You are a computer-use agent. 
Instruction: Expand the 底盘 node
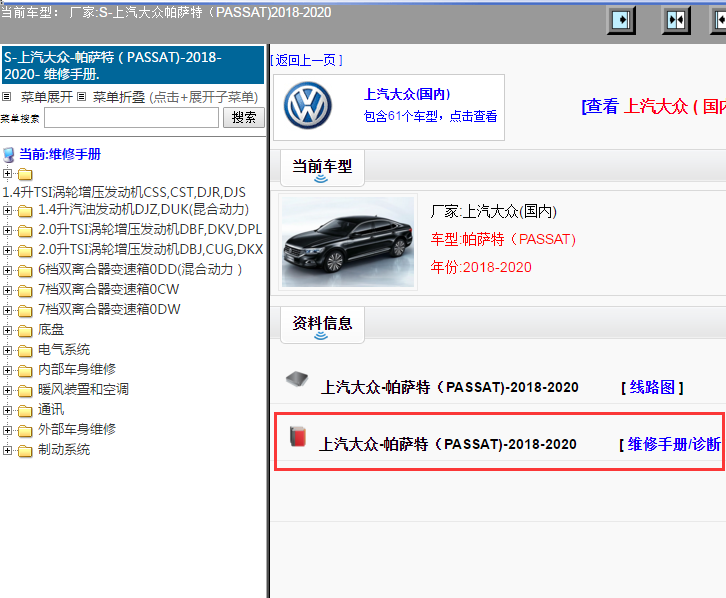[7, 330]
